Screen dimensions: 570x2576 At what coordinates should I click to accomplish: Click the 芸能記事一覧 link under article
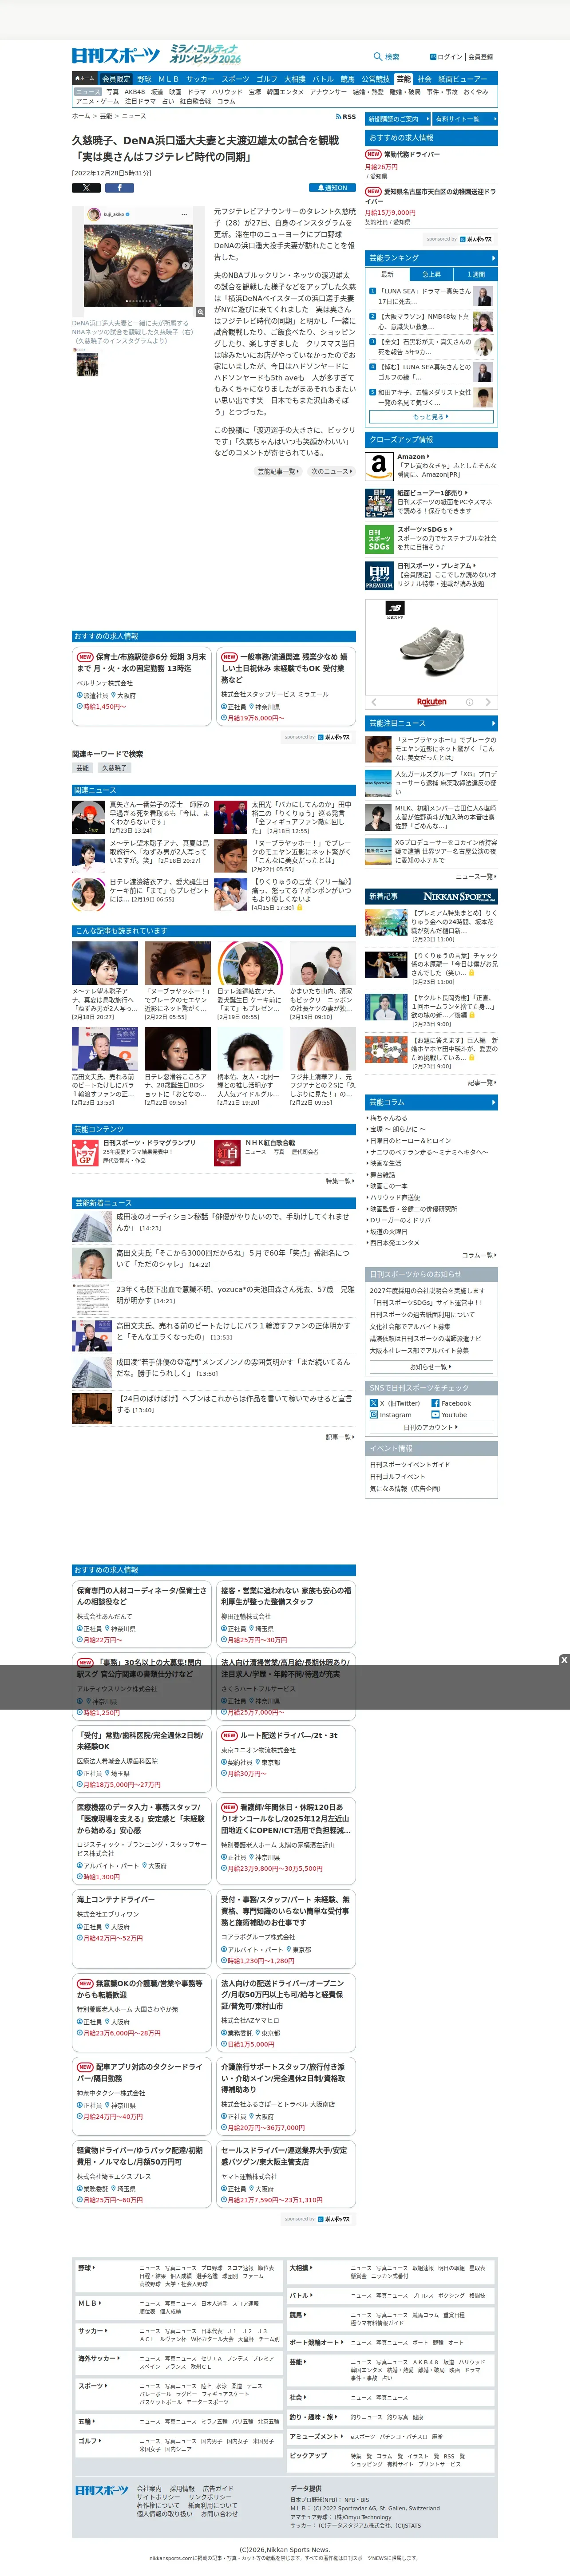click(x=277, y=471)
